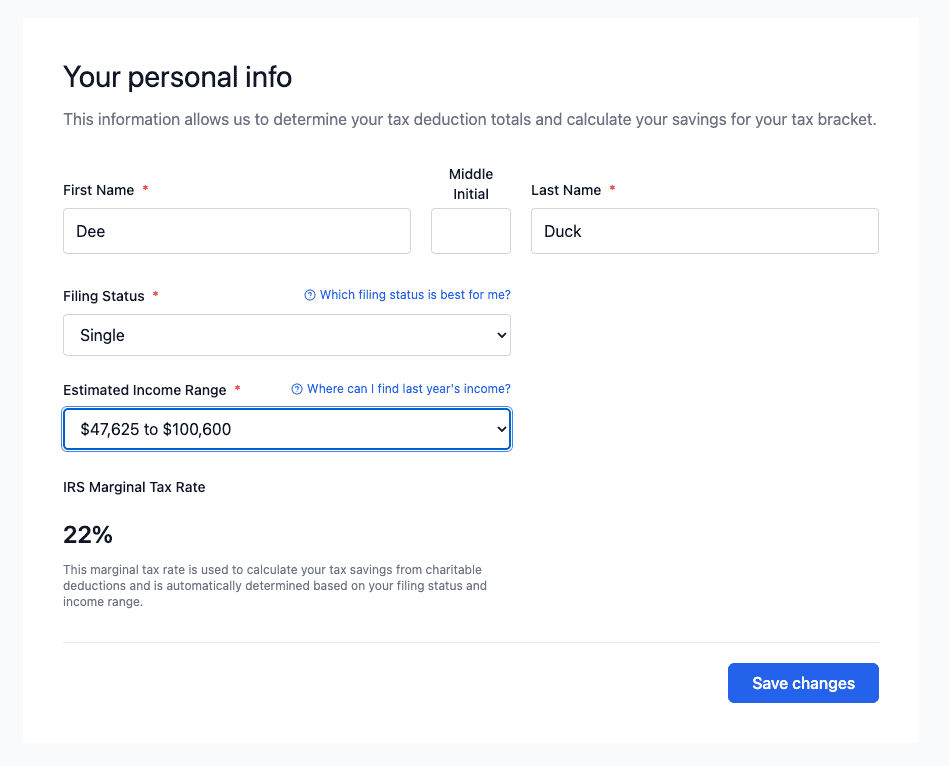Focus the Last Name field containing Duck

[705, 231]
